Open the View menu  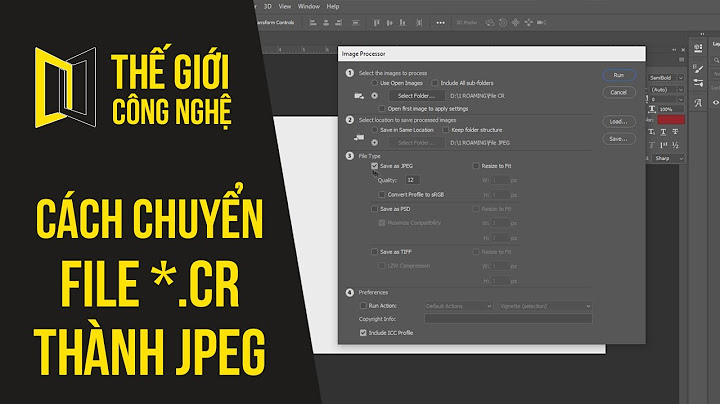[285, 6]
